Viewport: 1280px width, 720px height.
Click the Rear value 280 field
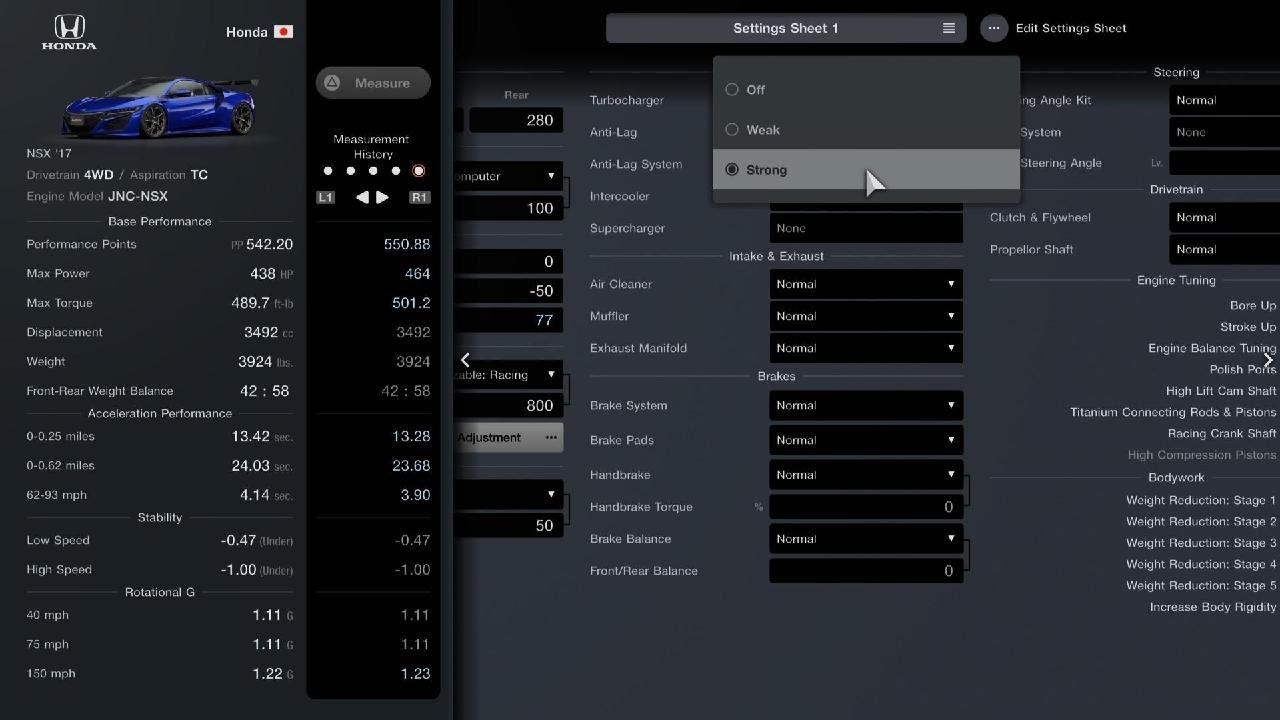[516, 120]
